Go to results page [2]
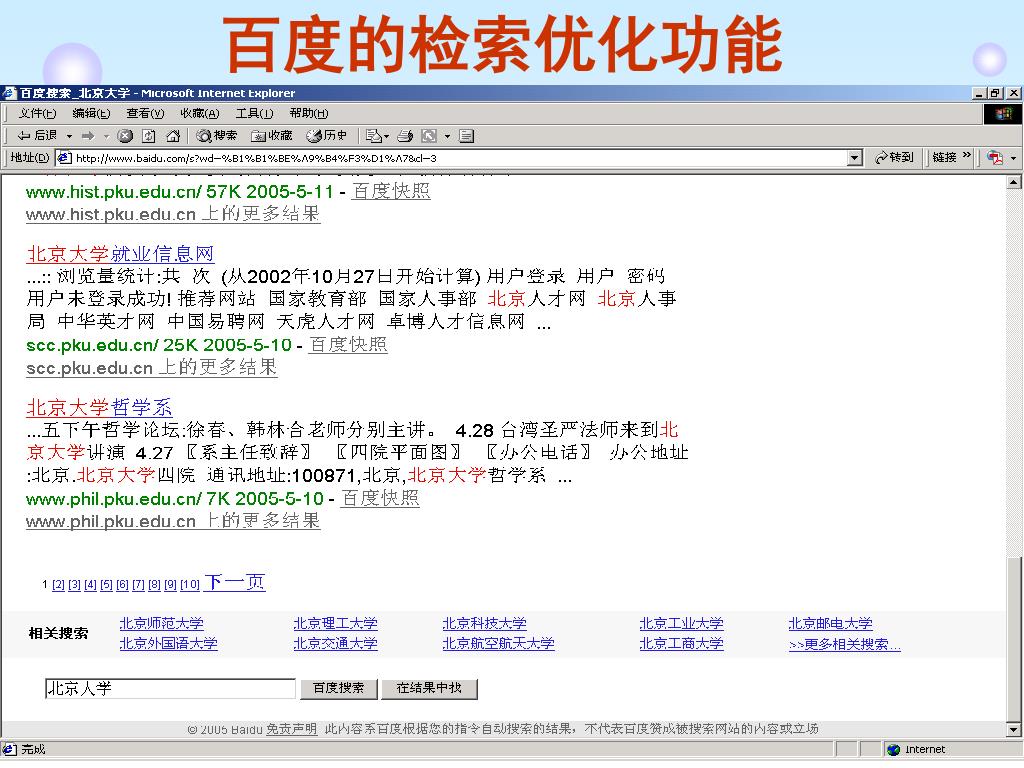The height and width of the screenshot is (768, 1024). (x=58, y=584)
